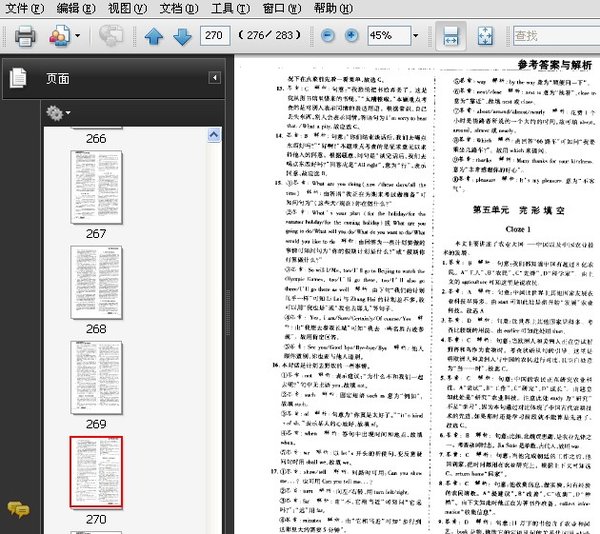Image resolution: width=600 pixels, height=534 pixels.
Task: Select the page 268 thumbnail
Action: [x=96, y=282]
